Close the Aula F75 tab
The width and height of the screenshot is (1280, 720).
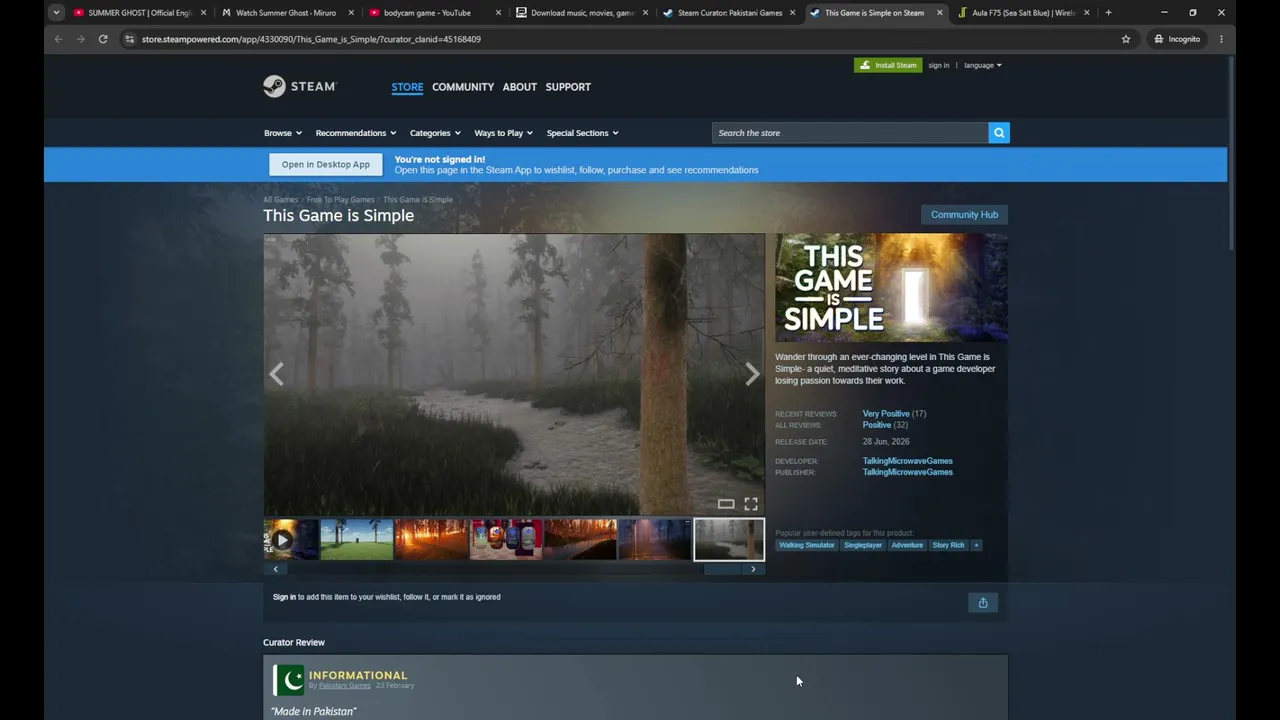coord(1086,13)
